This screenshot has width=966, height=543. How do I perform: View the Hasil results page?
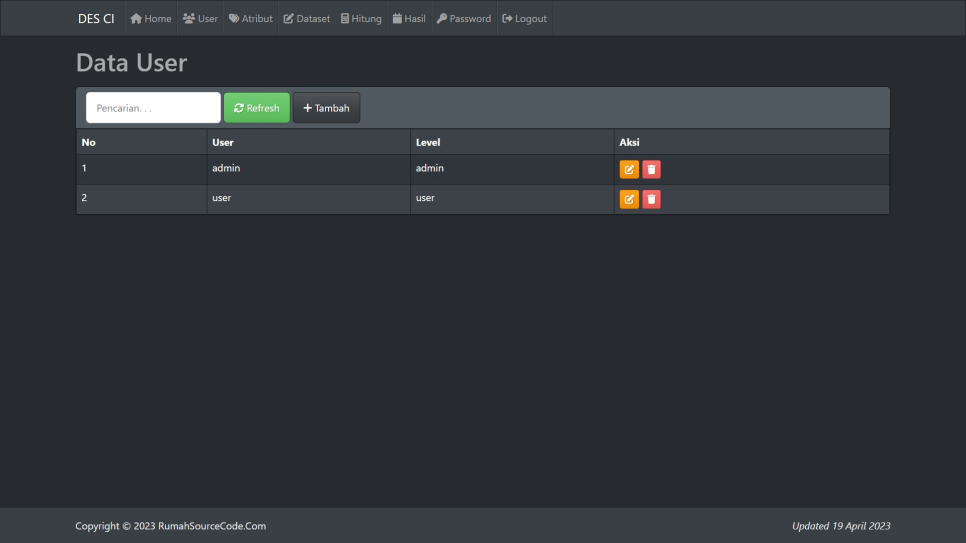(x=409, y=19)
